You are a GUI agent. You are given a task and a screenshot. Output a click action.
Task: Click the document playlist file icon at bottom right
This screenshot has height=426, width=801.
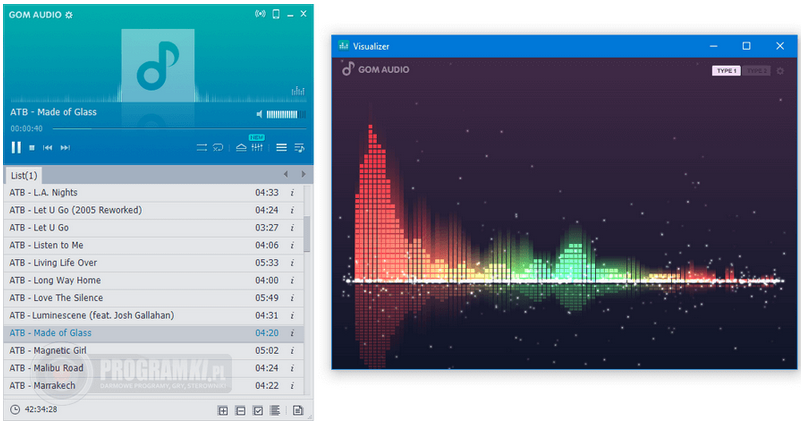click(298, 410)
